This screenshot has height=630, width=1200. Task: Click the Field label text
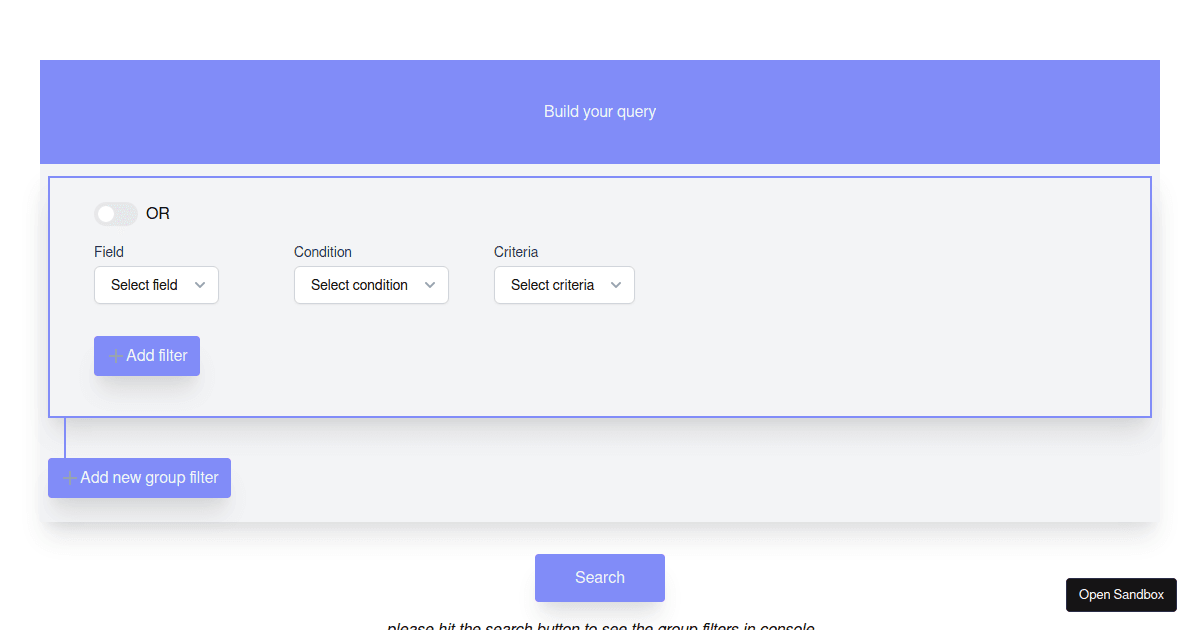pyautogui.click(x=109, y=252)
